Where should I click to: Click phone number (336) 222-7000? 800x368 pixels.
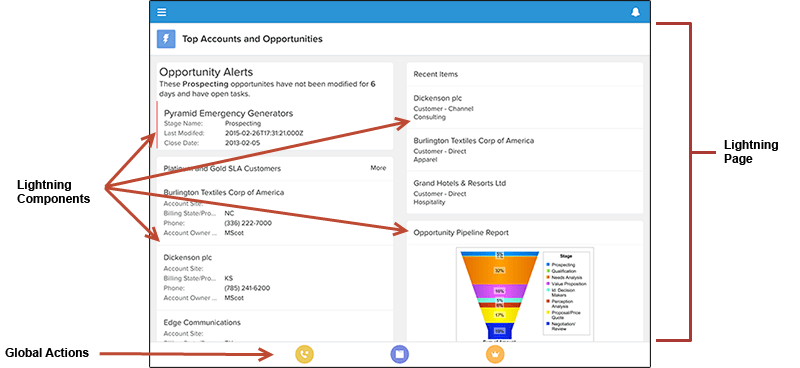click(x=248, y=223)
